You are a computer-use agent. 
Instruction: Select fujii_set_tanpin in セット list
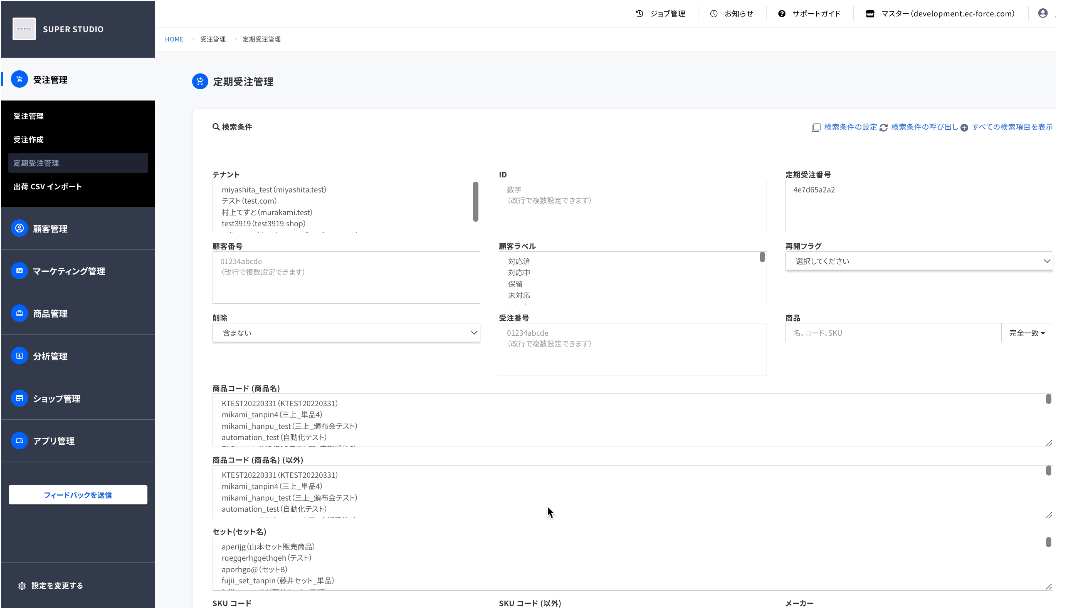coord(278,580)
